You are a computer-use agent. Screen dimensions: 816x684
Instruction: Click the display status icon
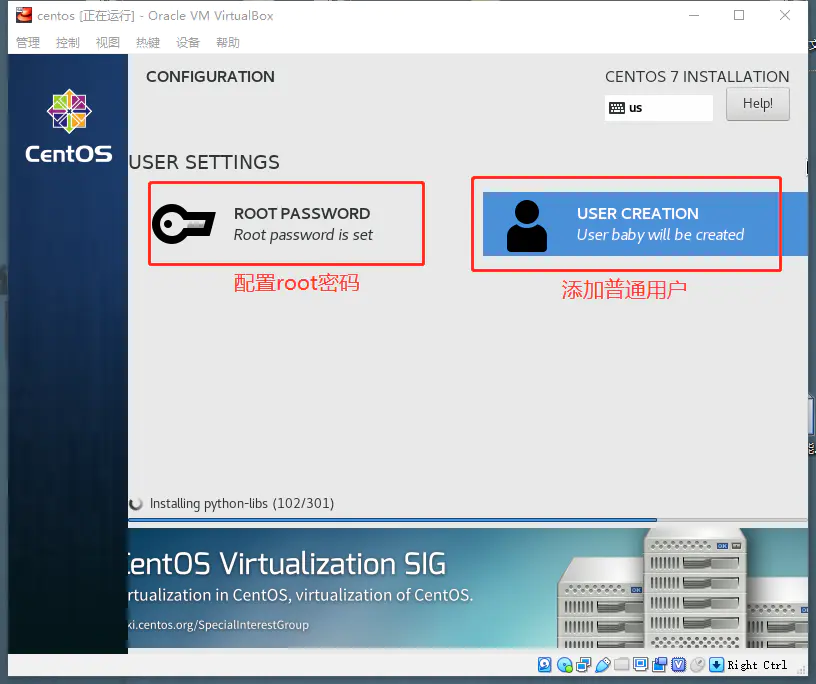641,664
